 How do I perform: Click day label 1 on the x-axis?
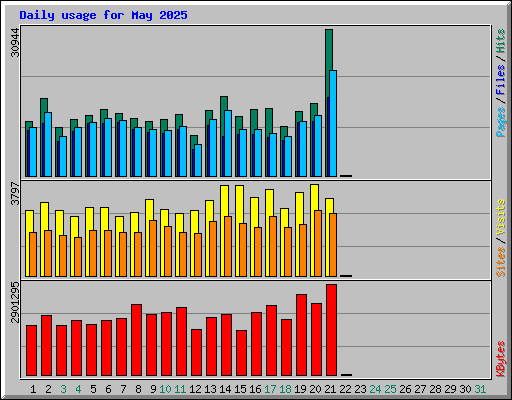tap(33, 389)
